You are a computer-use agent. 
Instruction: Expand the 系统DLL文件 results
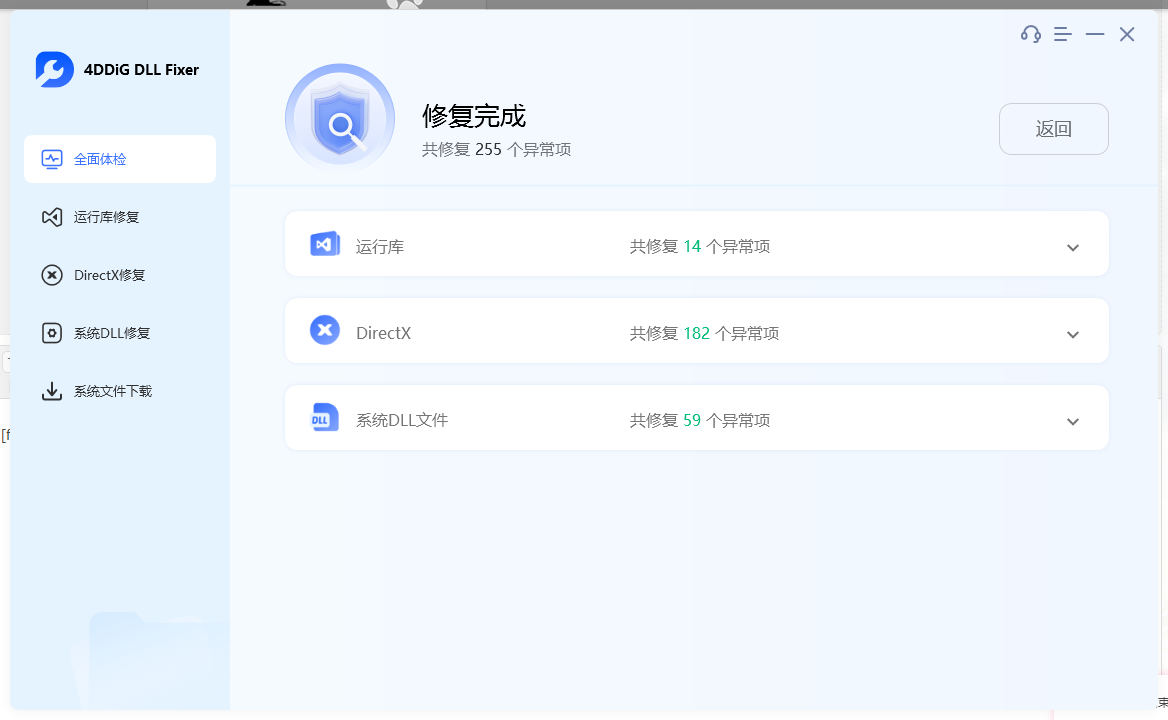(1072, 421)
